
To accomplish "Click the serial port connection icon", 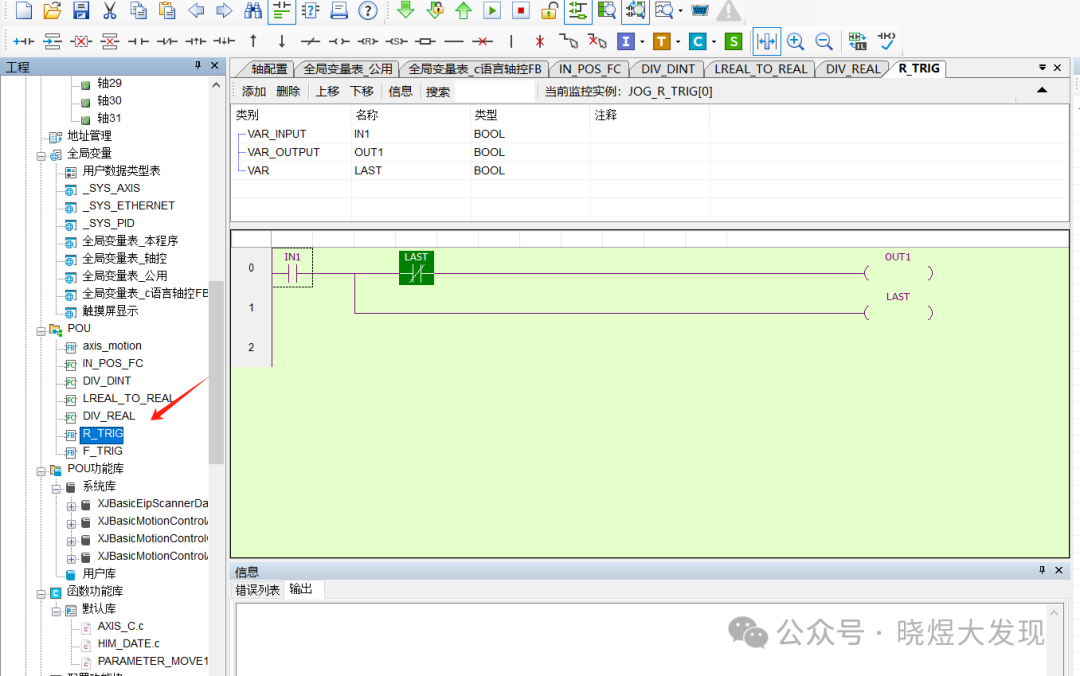I will pyautogui.click(x=700, y=10).
